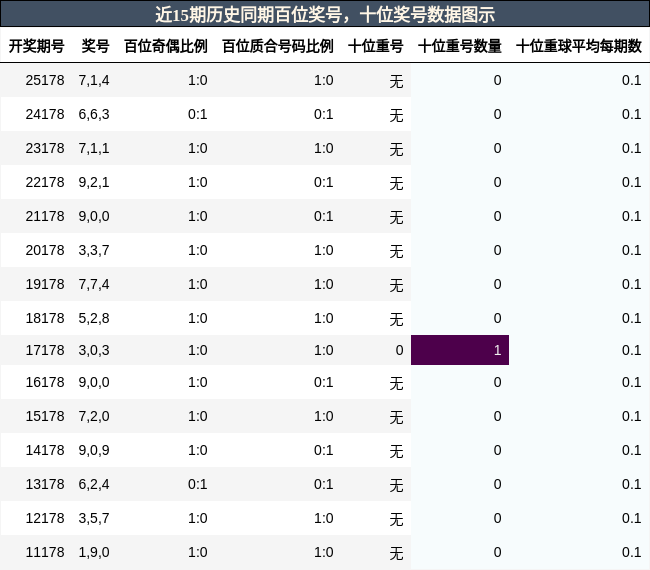Click the 百位奇偶比例 column header
The image size is (650, 570).
coord(166,46)
